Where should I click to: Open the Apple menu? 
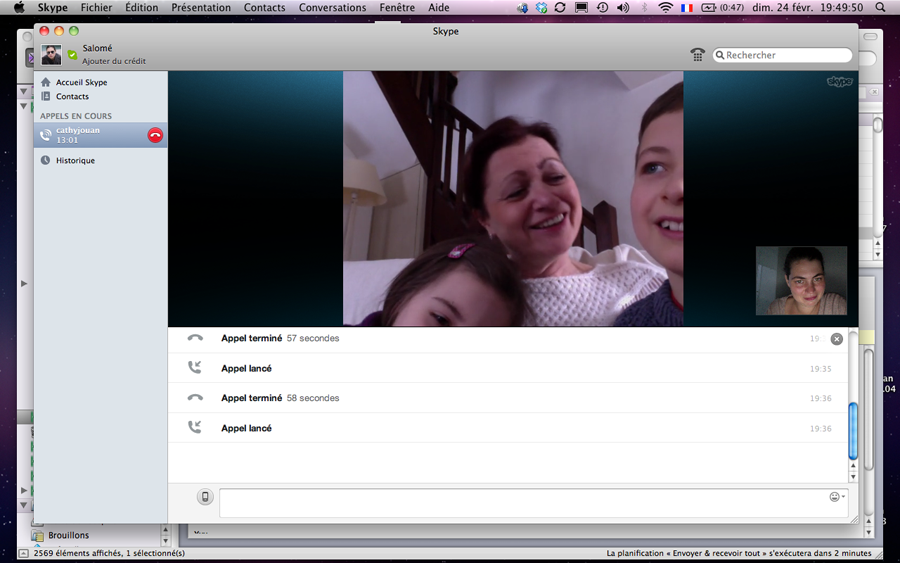[x=19, y=7]
